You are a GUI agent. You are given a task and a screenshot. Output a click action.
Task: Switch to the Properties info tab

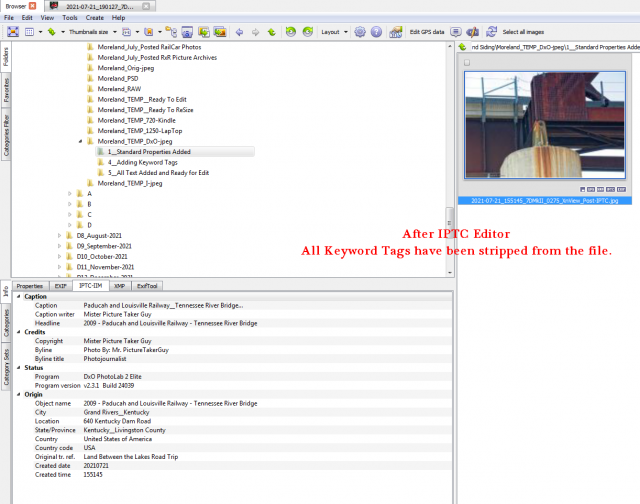tap(30, 286)
